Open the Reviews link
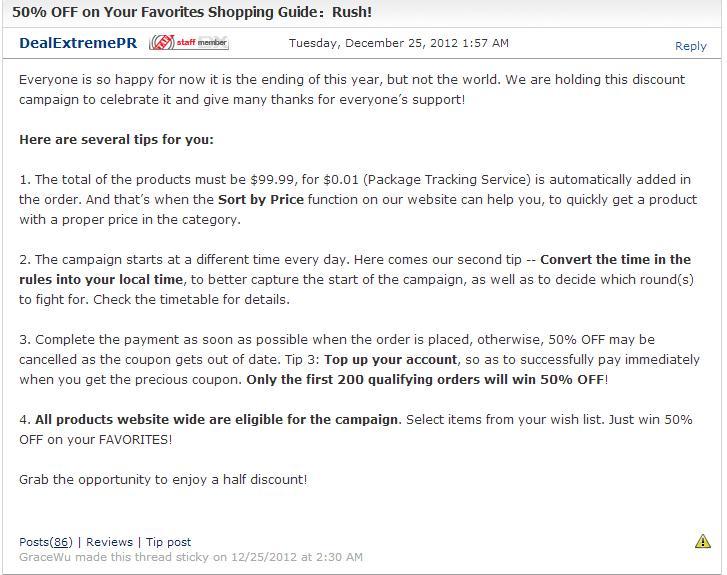The width and height of the screenshot is (727, 575). (109, 542)
